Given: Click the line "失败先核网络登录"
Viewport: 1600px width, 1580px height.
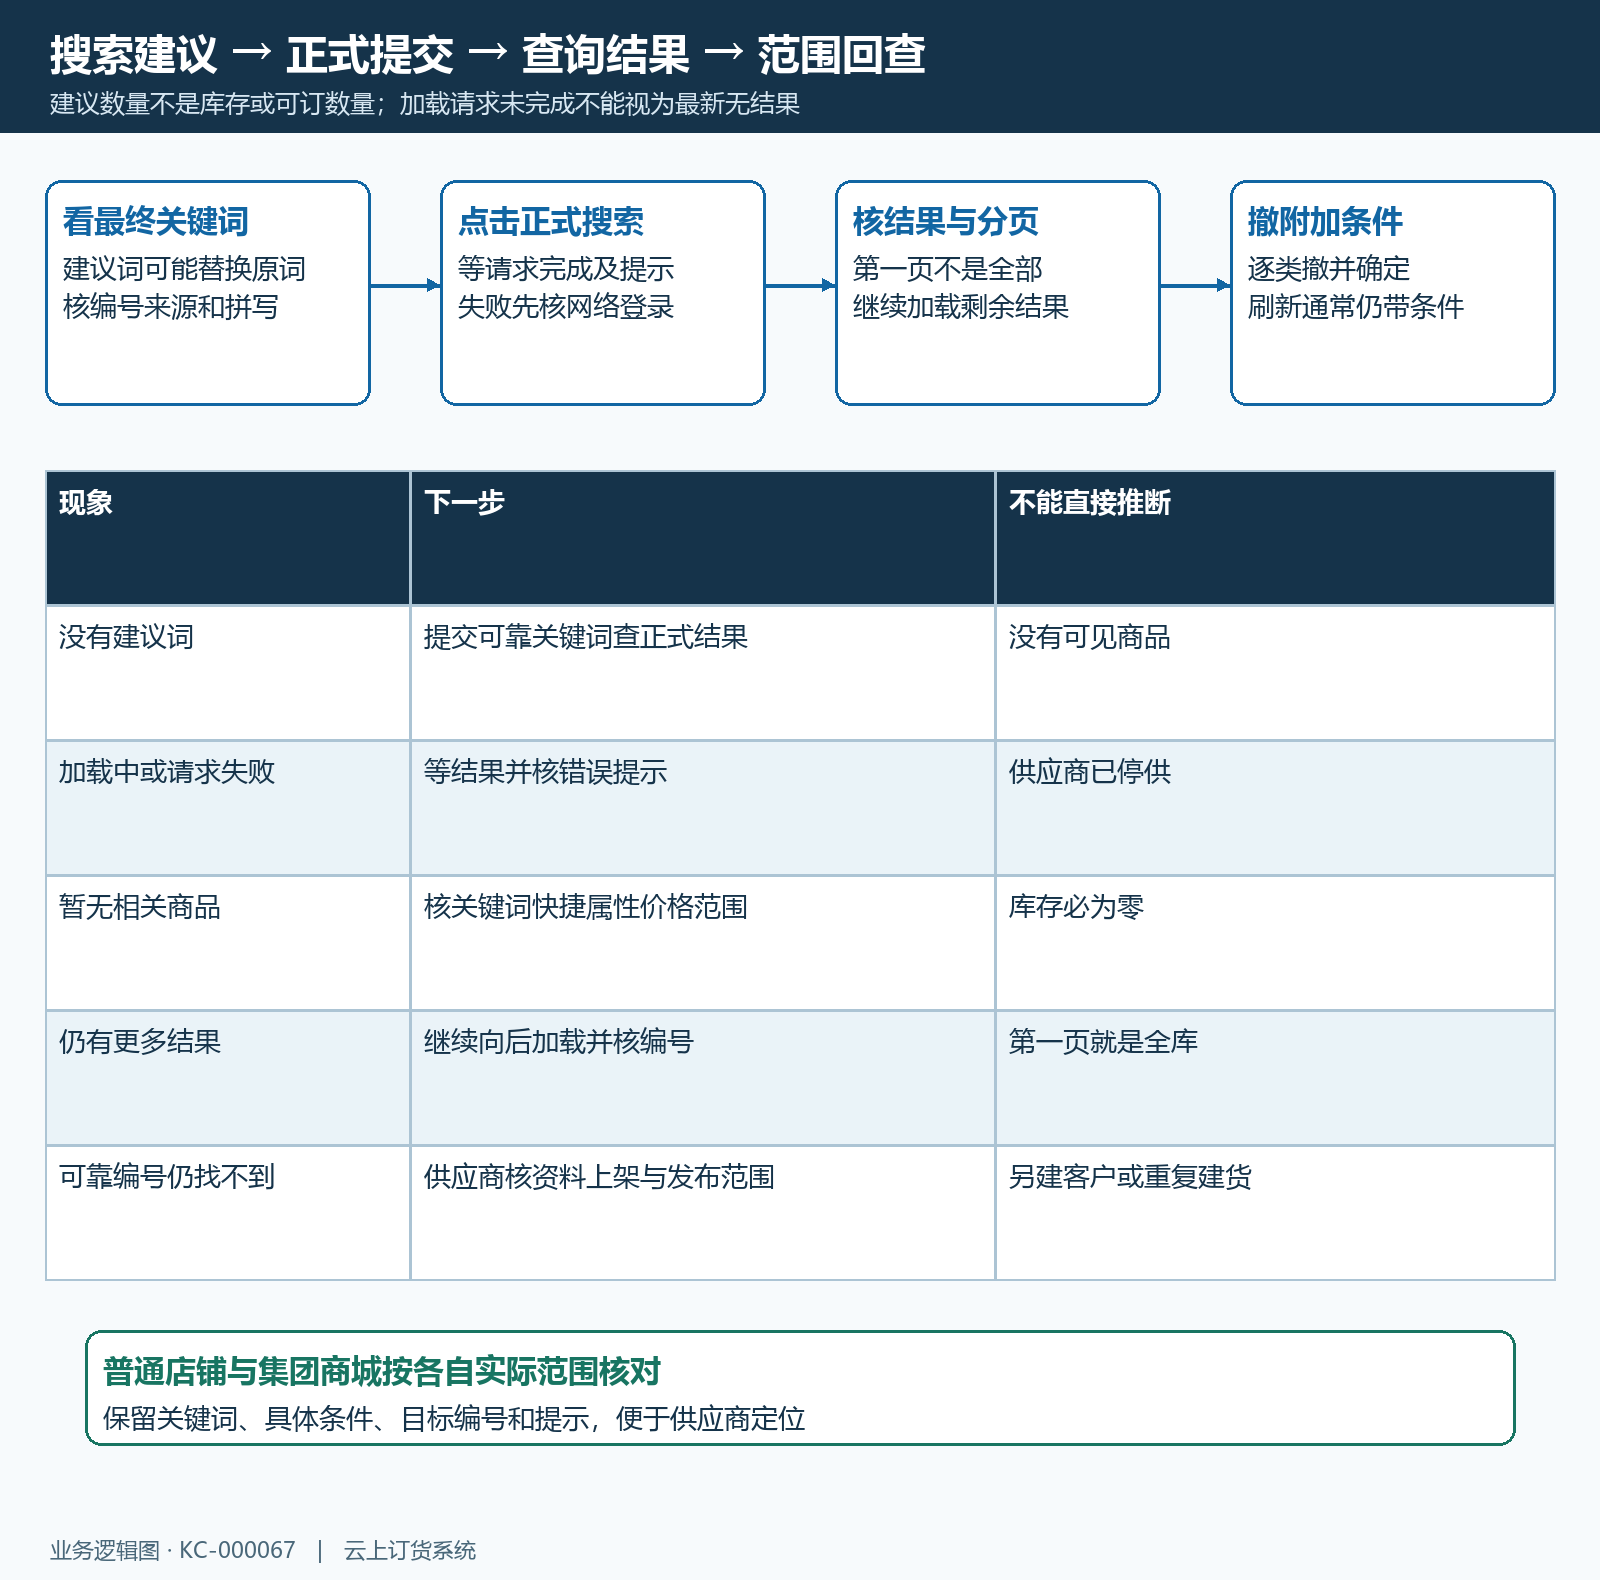Looking at the screenshot, I should click(x=565, y=307).
